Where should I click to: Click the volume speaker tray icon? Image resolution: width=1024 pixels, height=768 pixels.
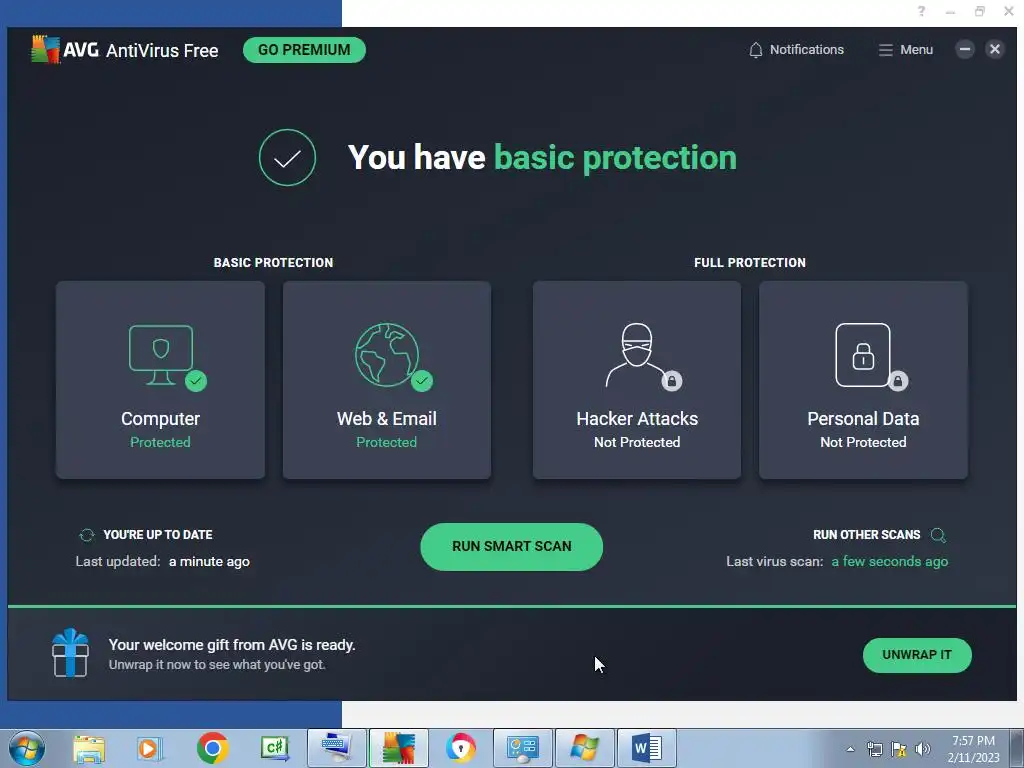pyautogui.click(x=922, y=749)
